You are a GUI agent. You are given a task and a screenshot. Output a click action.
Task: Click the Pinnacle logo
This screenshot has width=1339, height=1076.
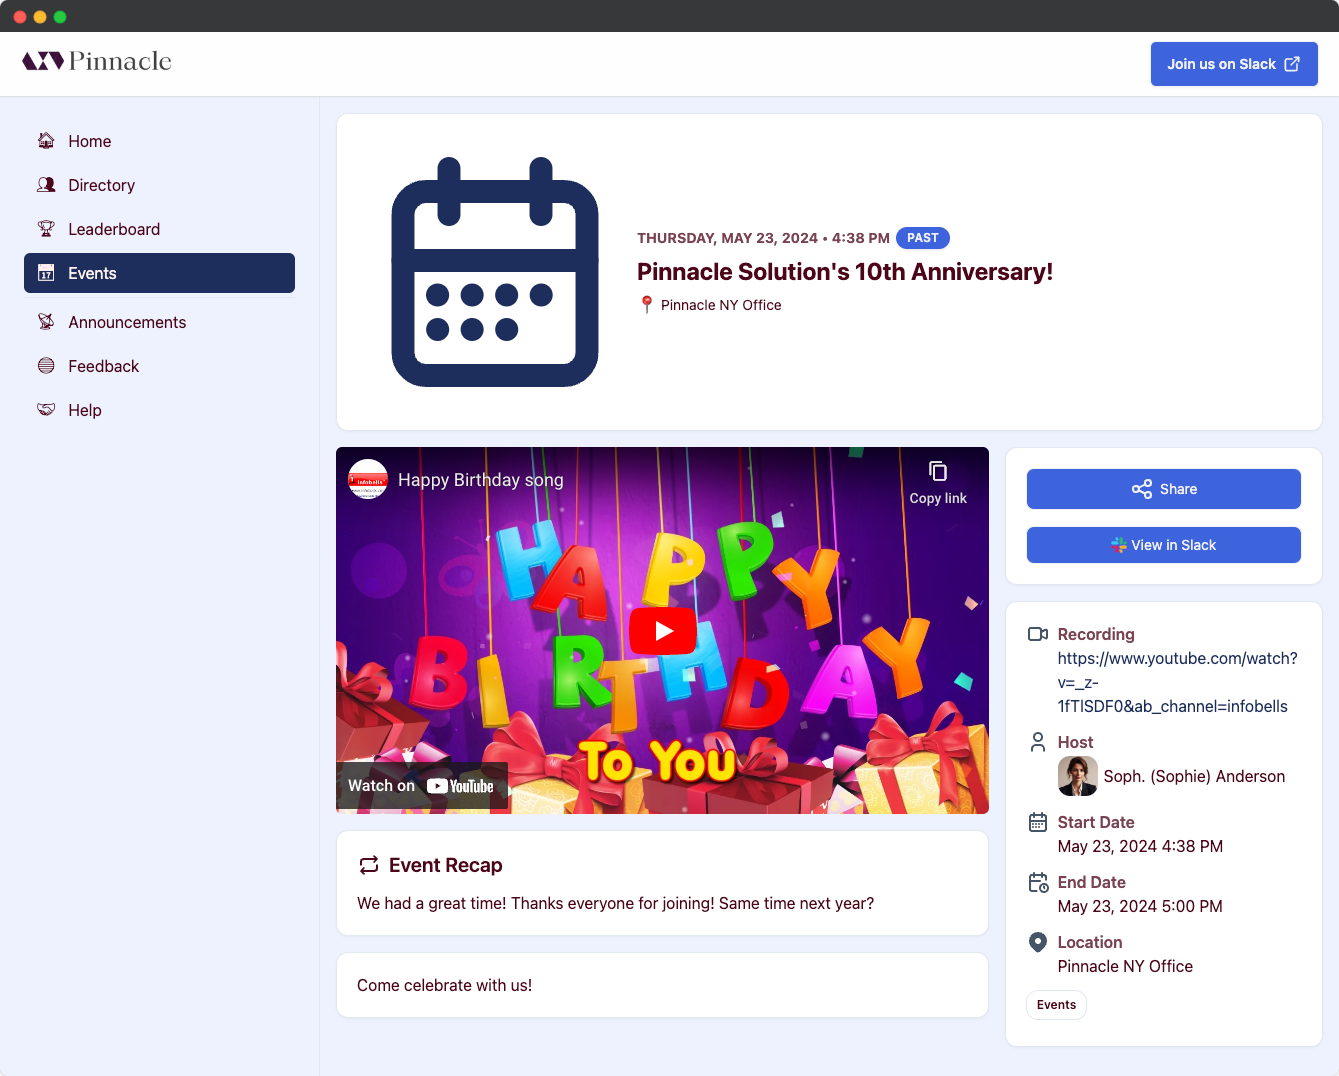point(97,61)
